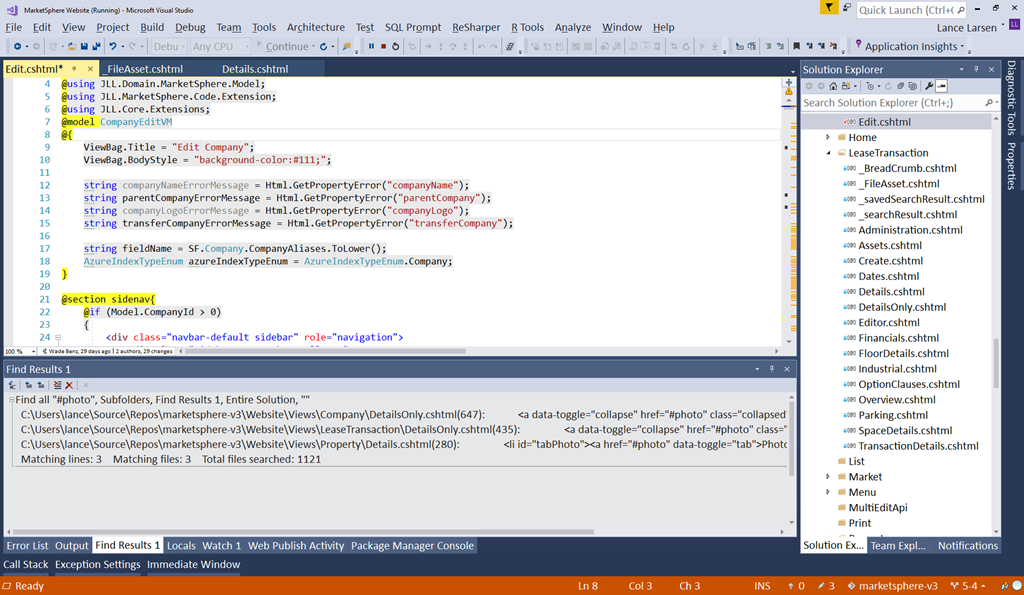Collapse the LeaseTransaction folder
Screen dimensions: 1024x595
pyautogui.click(x=828, y=153)
